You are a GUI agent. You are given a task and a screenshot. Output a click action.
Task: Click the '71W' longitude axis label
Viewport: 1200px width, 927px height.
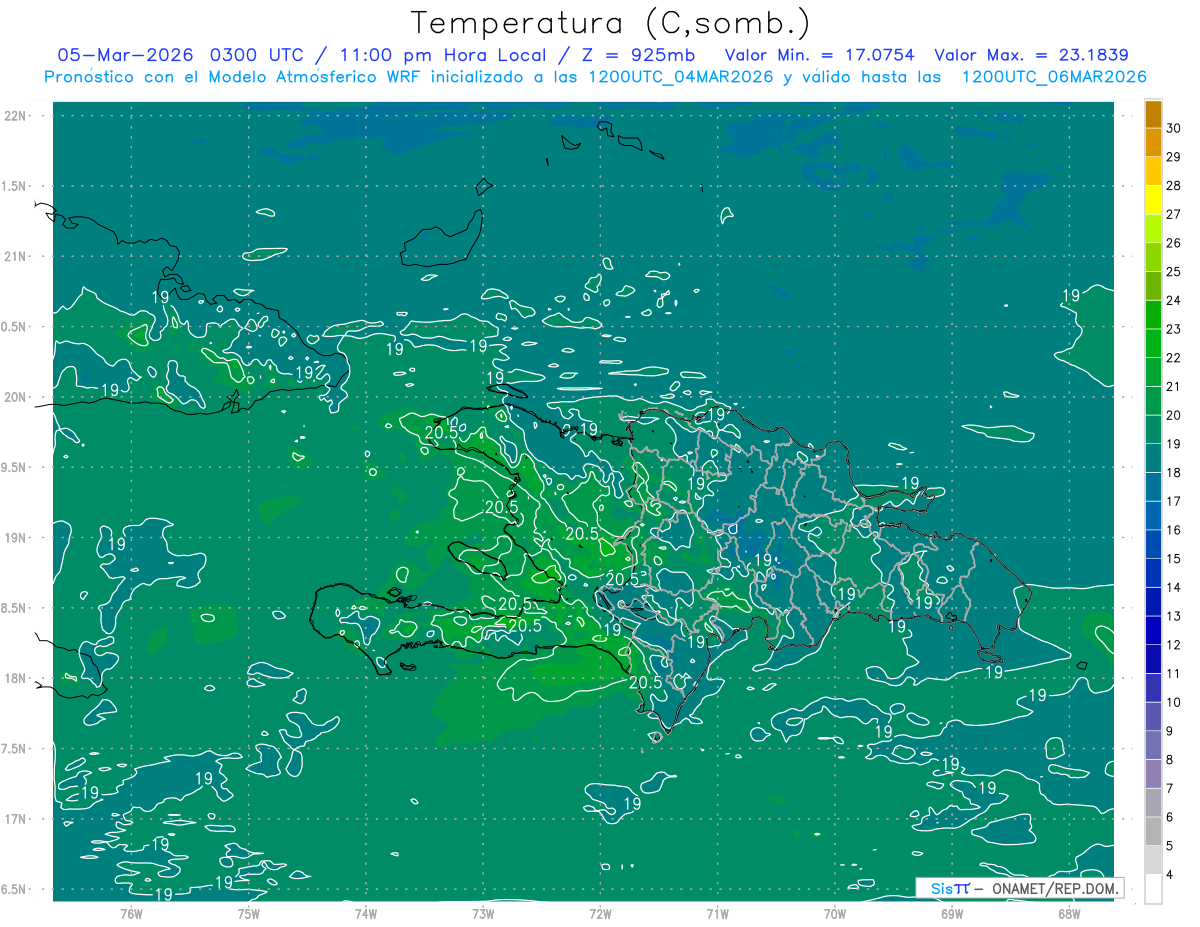pyautogui.click(x=717, y=913)
